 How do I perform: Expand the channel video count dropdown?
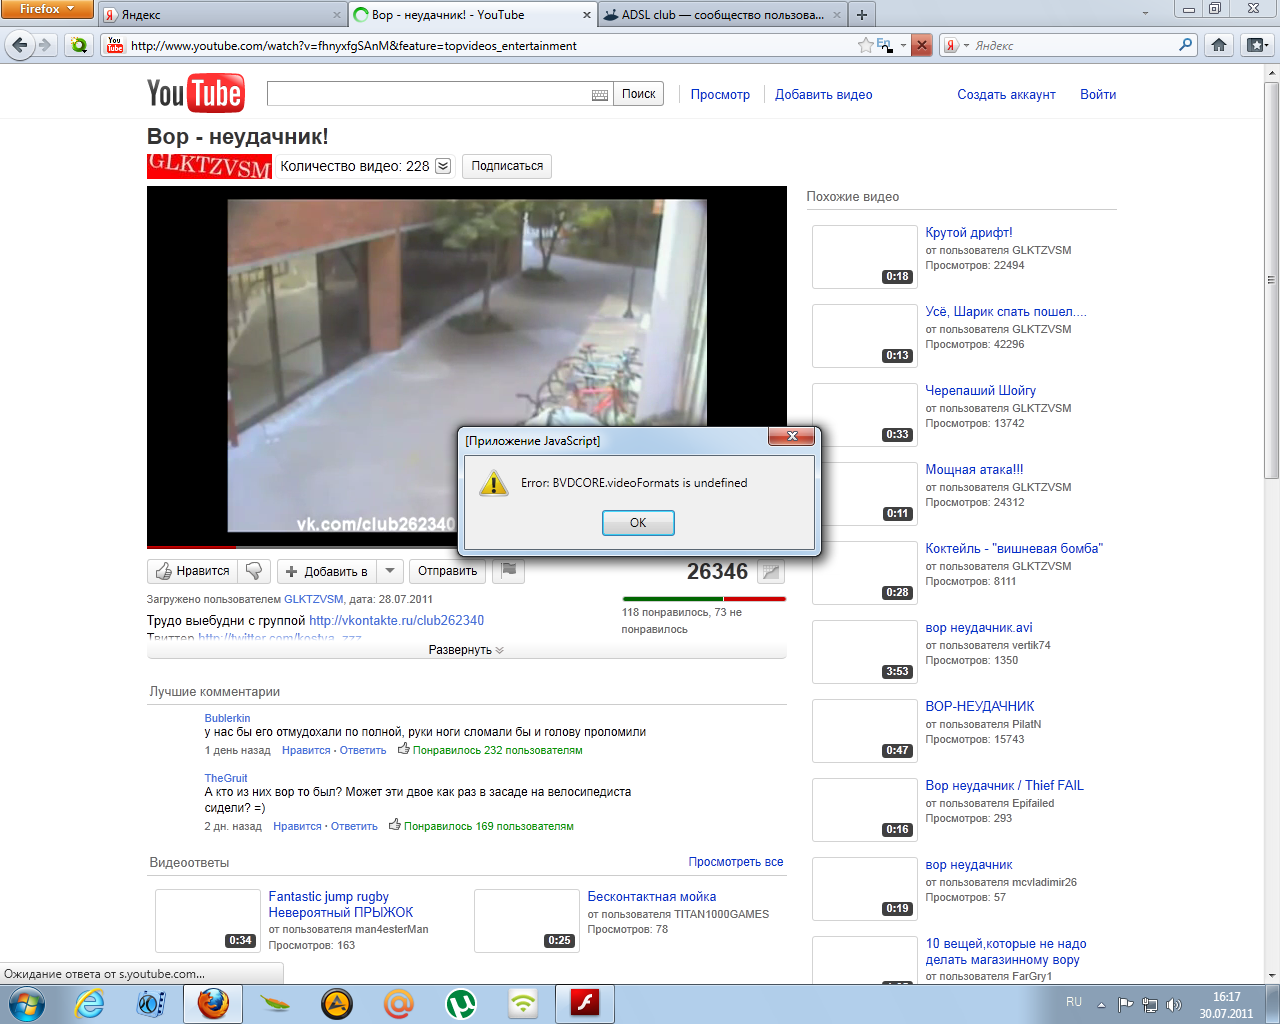click(443, 166)
